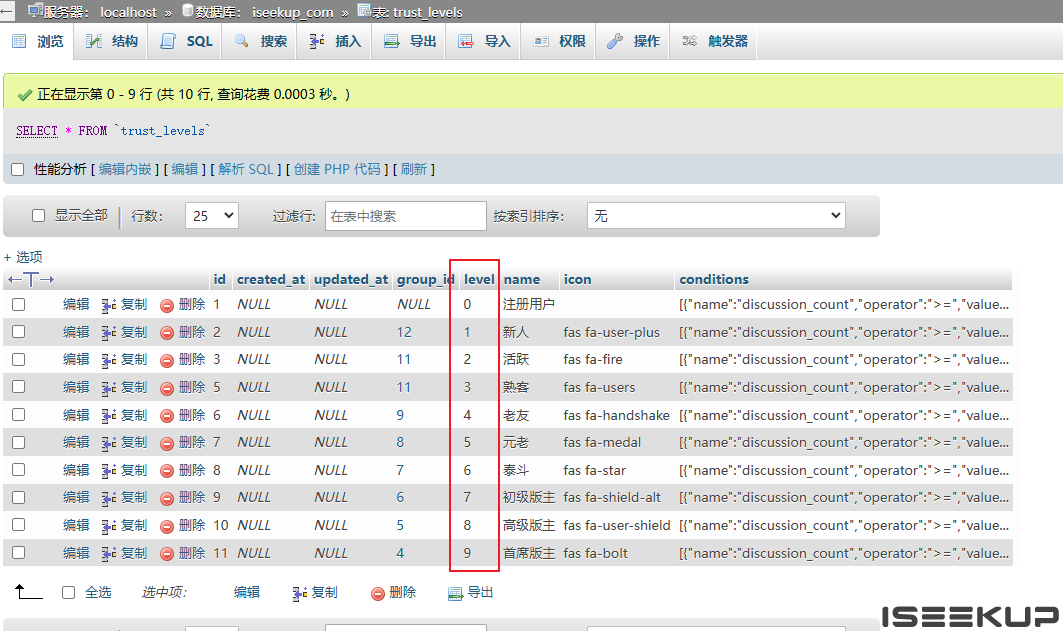
Task: Click the copy icon for row 活跃
Action: 108,361
